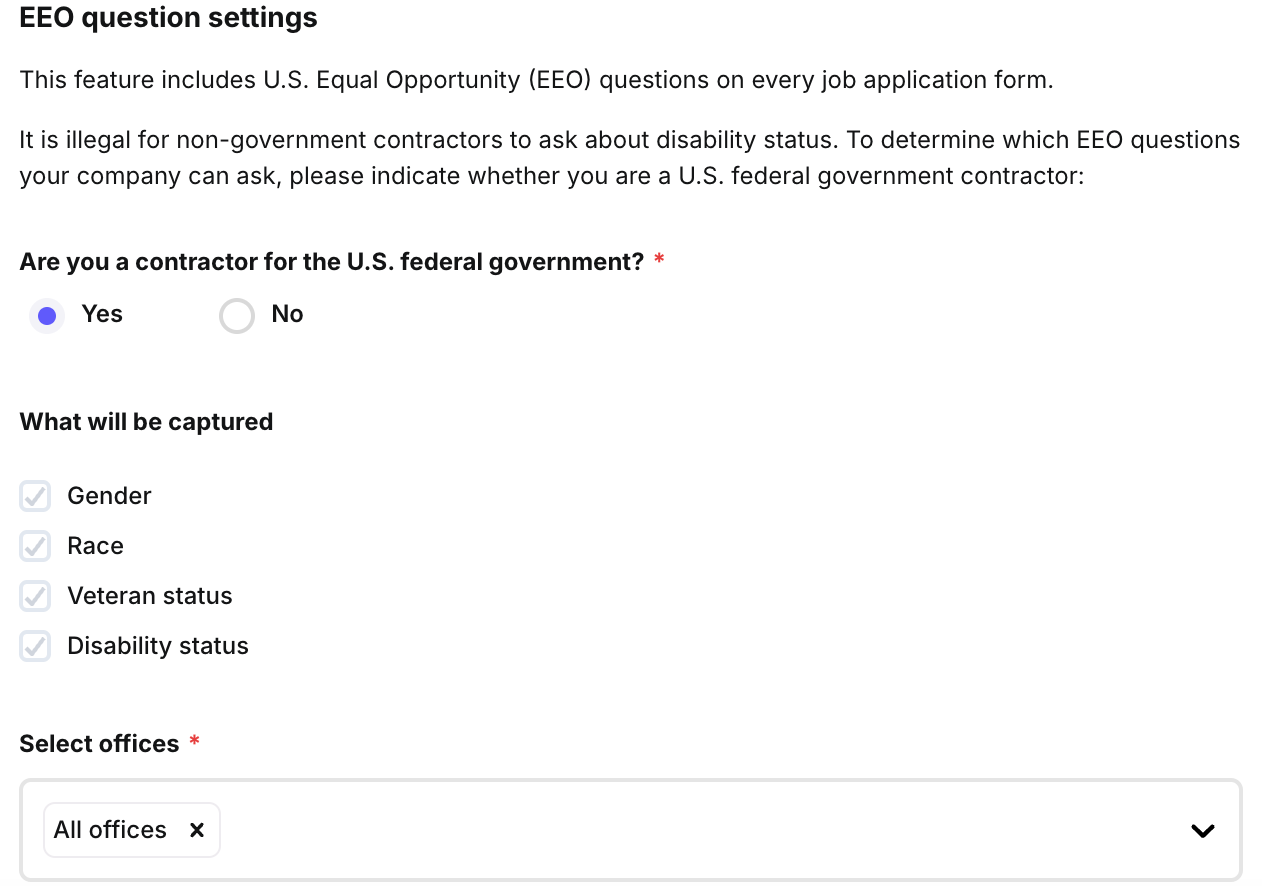Click the No label text
The width and height of the screenshot is (1262, 886).
287,314
